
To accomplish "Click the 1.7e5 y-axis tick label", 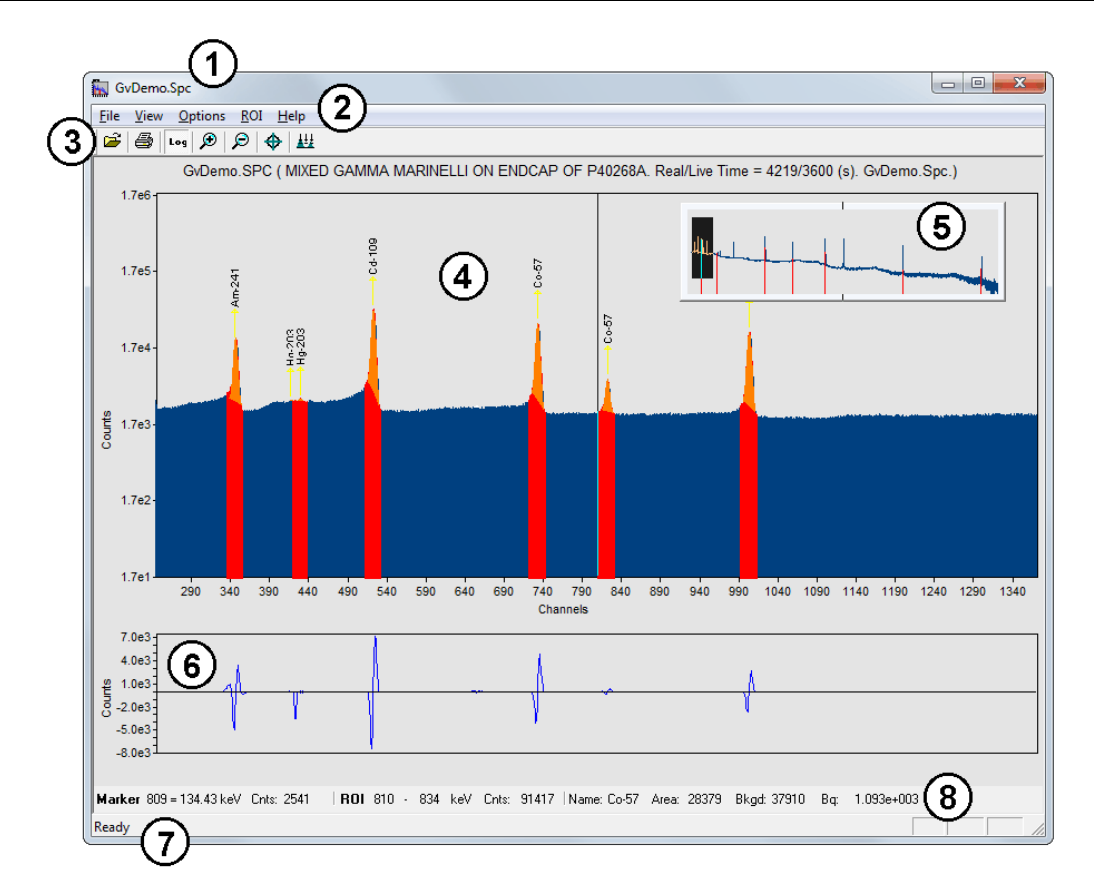I will coord(135,271).
